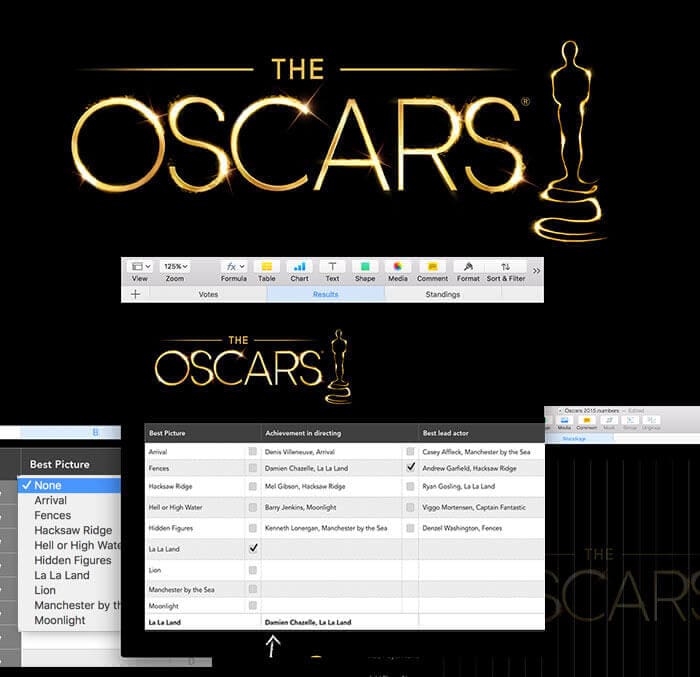The width and height of the screenshot is (700, 677).
Task: Check the Kenneth Lonergan directing checkbox
Action: (410, 528)
